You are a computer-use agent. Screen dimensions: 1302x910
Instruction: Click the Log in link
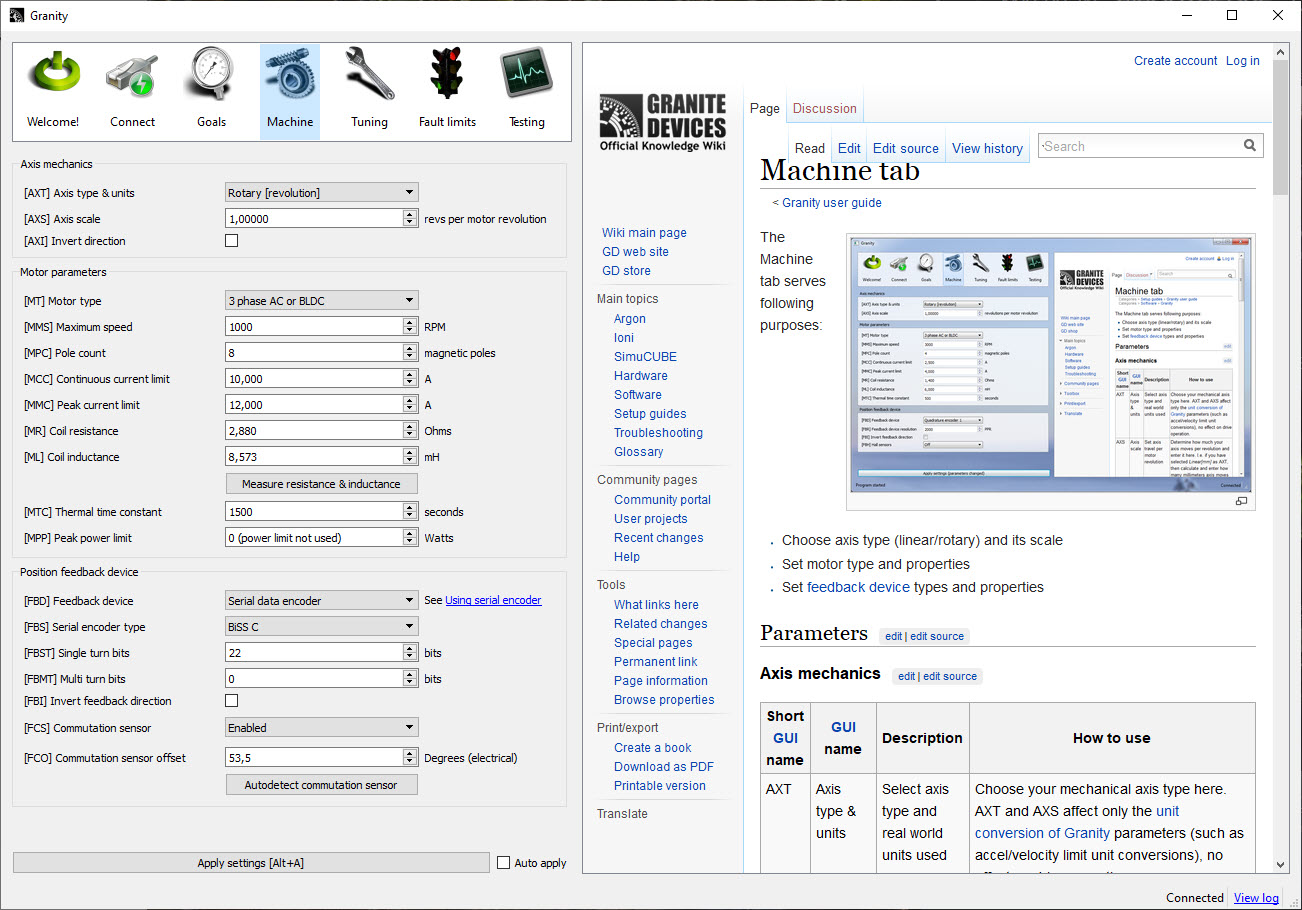coord(1243,61)
